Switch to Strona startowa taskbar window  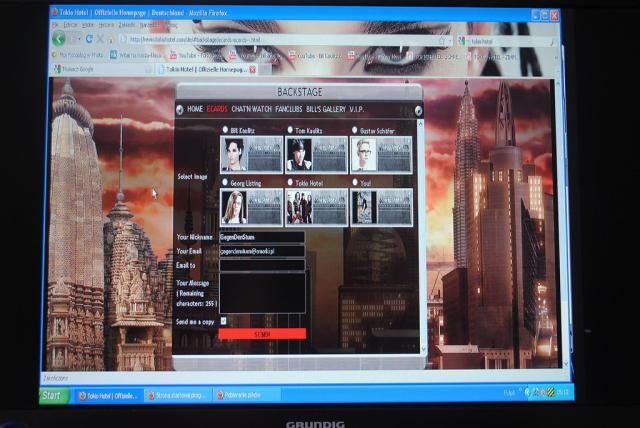click(178, 395)
